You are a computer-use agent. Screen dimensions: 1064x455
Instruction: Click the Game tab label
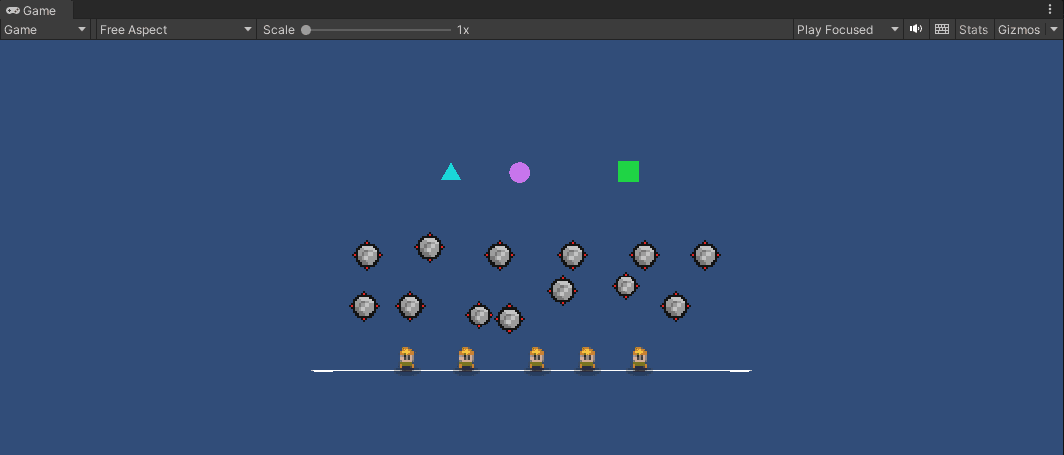(x=39, y=10)
